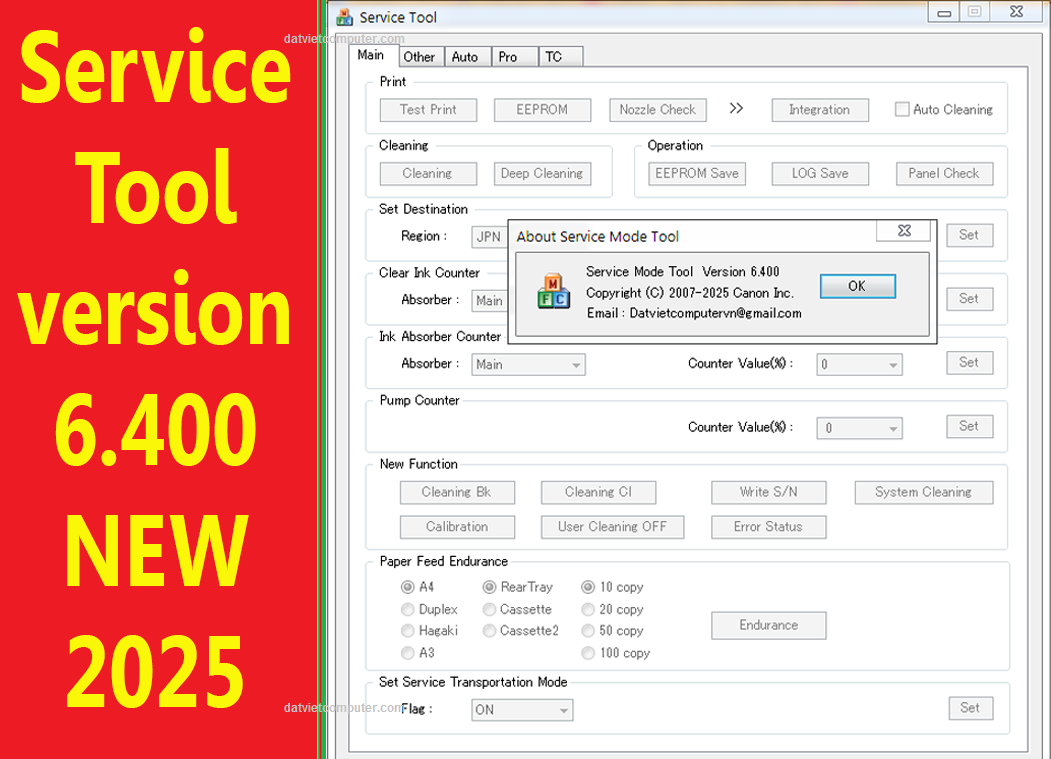Image resolution: width=1051 pixels, height=759 pixels.
Task: Click the Service Tool title bar icon
Action: (345, 17)
